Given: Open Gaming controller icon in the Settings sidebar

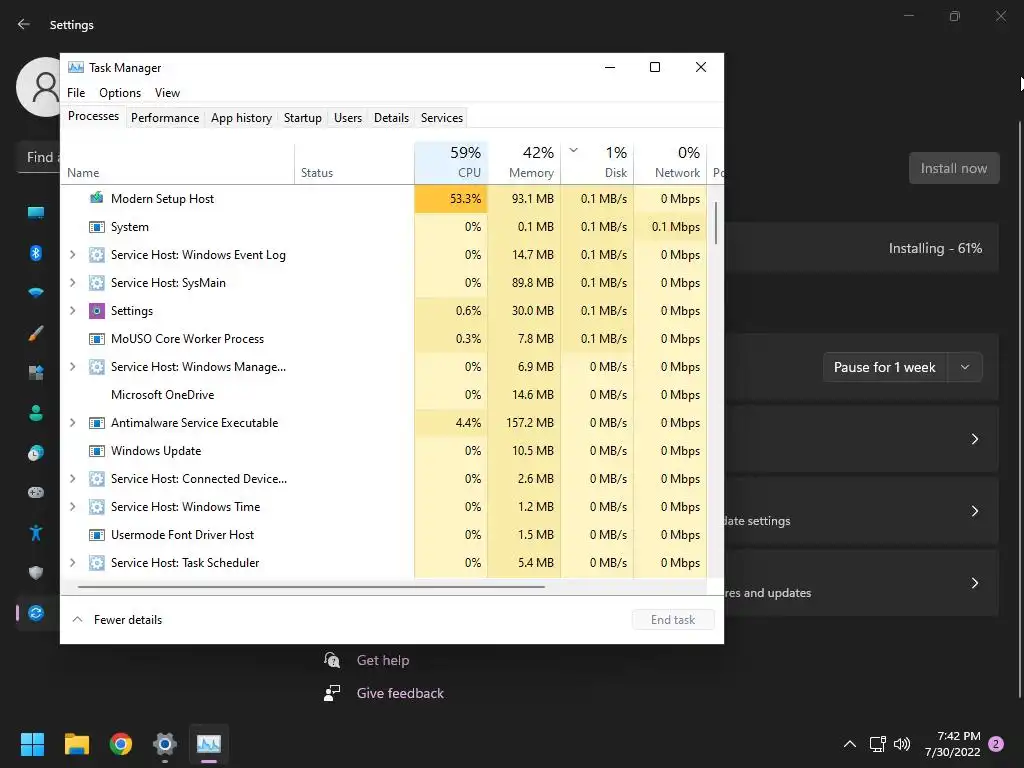Looking at the screenshot, I should (36, 492).
